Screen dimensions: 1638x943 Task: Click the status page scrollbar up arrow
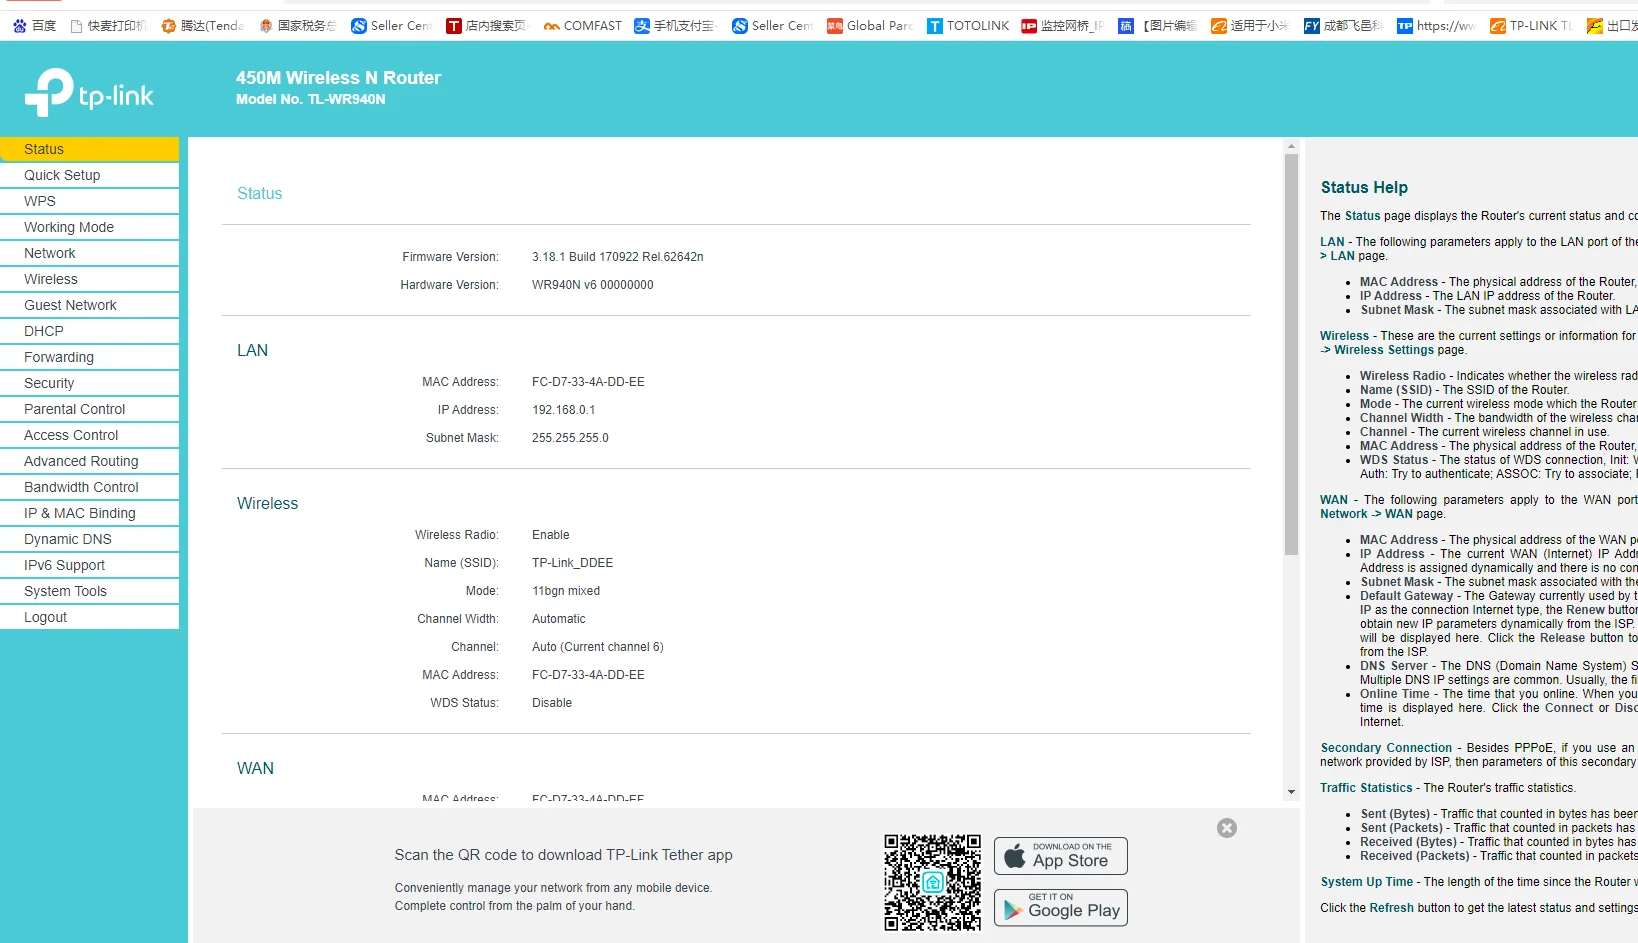(x=1291, y=147)
